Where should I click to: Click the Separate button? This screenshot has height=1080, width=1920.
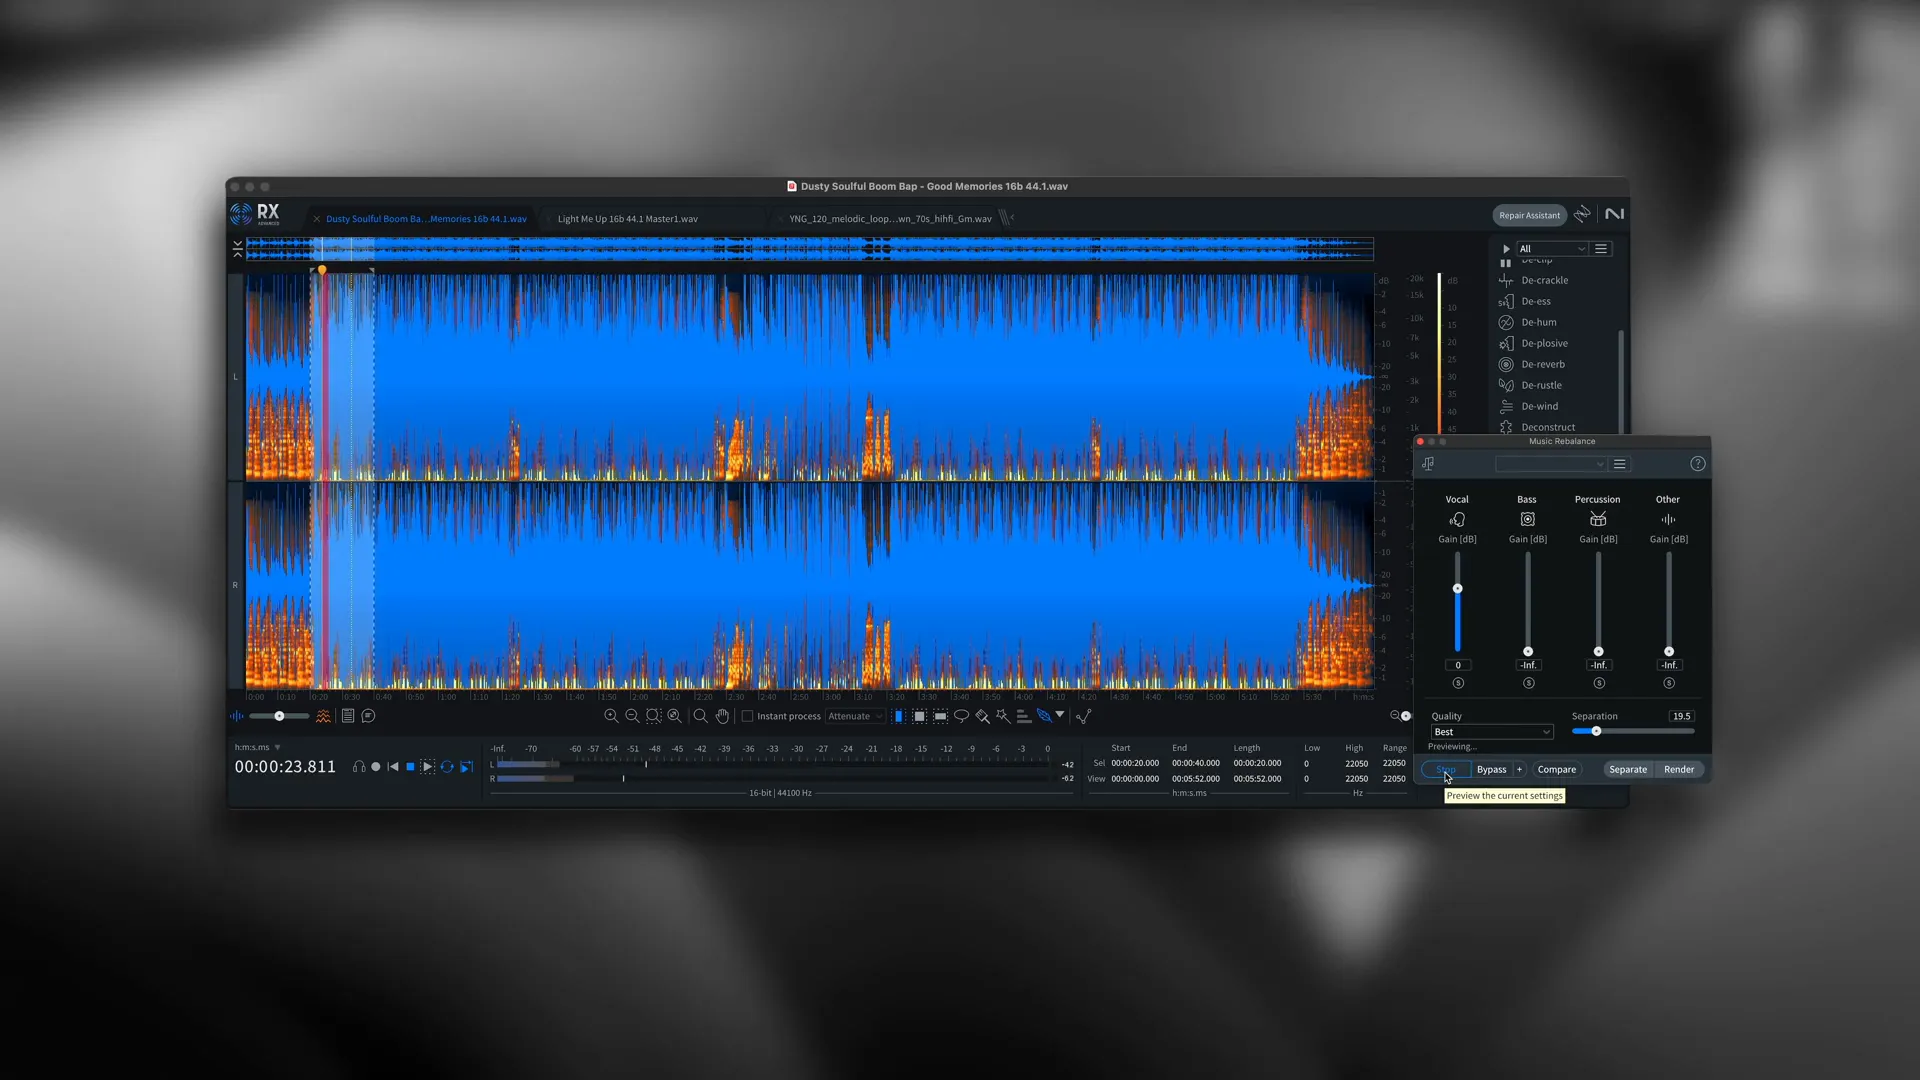(x=1627, y=769)
